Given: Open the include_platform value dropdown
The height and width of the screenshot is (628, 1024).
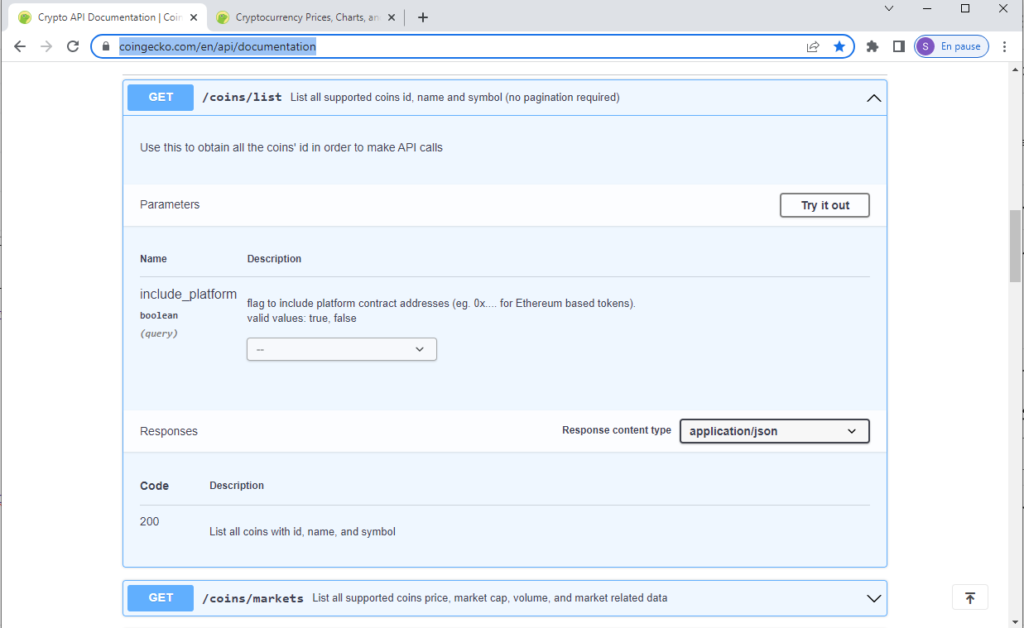Looking at the screenshot, I should (341, 349).
